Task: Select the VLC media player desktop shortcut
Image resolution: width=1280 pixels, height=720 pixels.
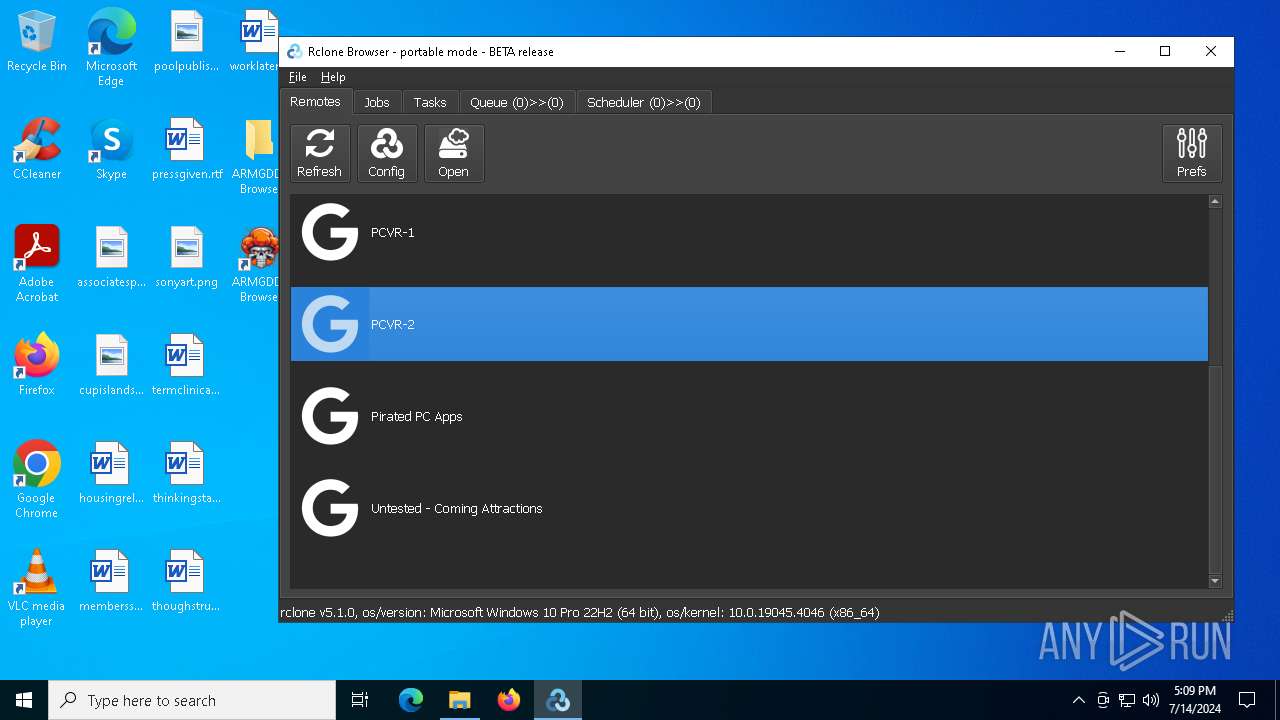Action: click(x=37, y=587)
